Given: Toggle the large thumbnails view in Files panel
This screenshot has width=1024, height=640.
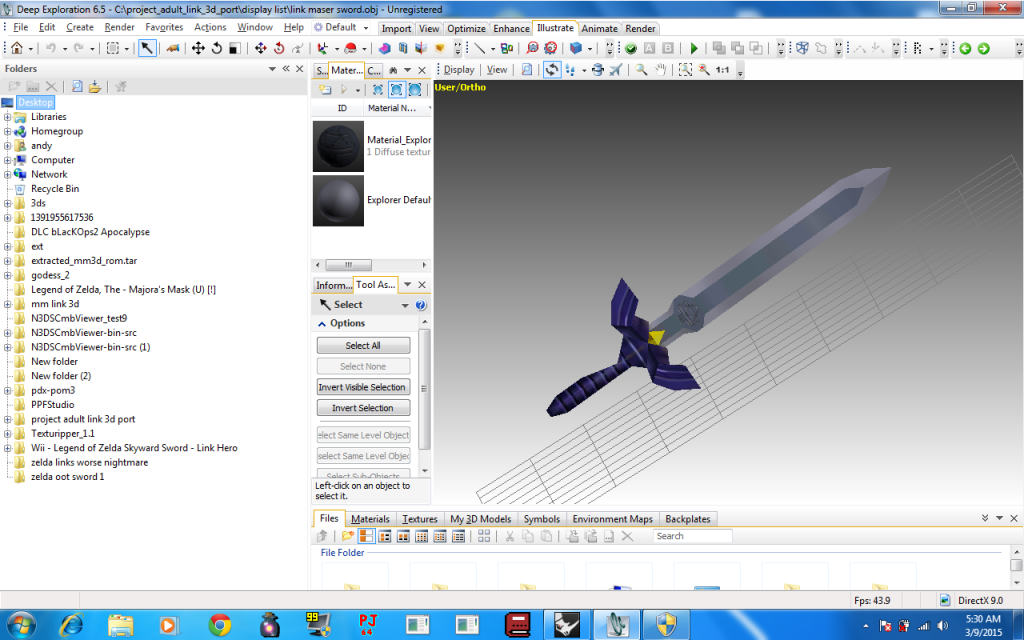Looking at the screenshot, I should (x=365, y=537).
